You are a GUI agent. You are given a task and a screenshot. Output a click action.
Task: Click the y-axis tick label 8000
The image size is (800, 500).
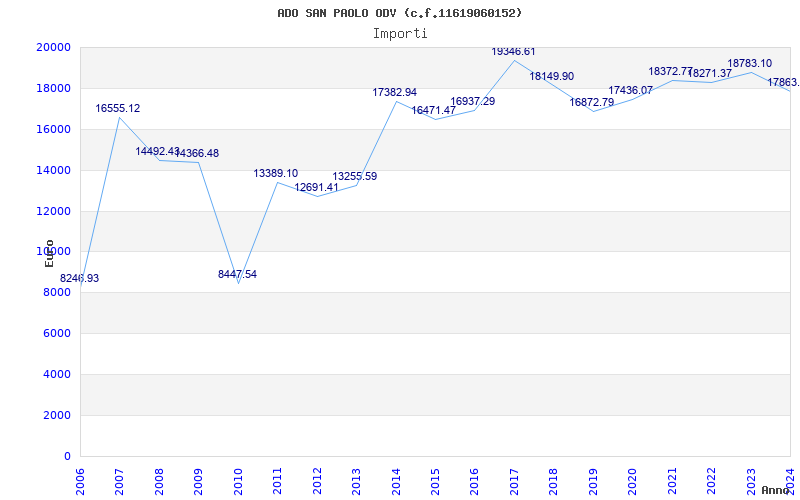tap(57, 293)
